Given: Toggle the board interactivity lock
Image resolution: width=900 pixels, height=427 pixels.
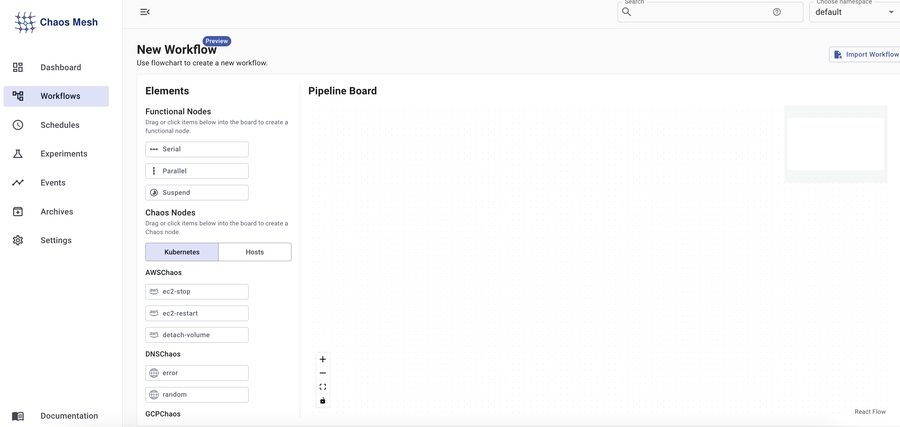Looking at the screenshot, I should [323, 401].
